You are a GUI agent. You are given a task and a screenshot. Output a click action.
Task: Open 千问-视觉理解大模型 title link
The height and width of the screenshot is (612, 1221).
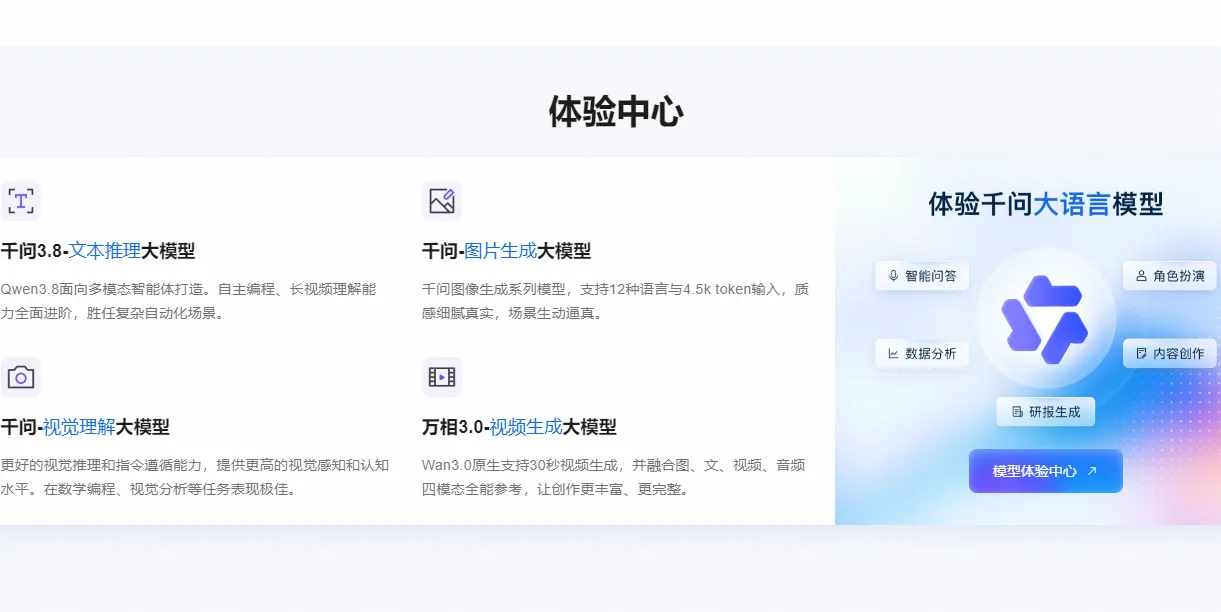[x=85, y=427]
